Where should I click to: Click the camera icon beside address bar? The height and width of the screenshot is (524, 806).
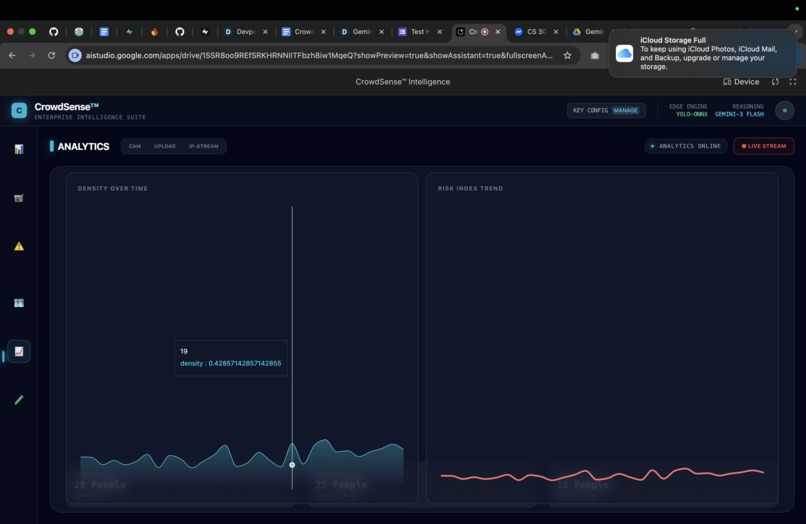pyautogui.click(x=595, y=56)
